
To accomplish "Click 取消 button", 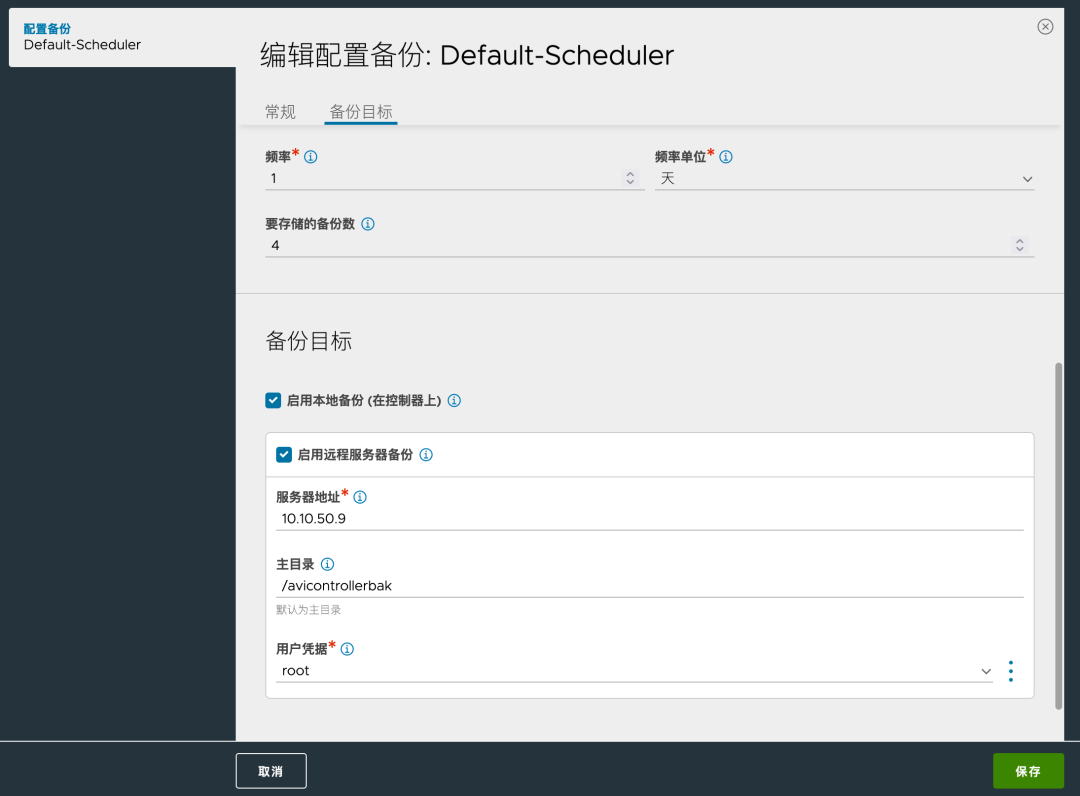I will [271, 771].
